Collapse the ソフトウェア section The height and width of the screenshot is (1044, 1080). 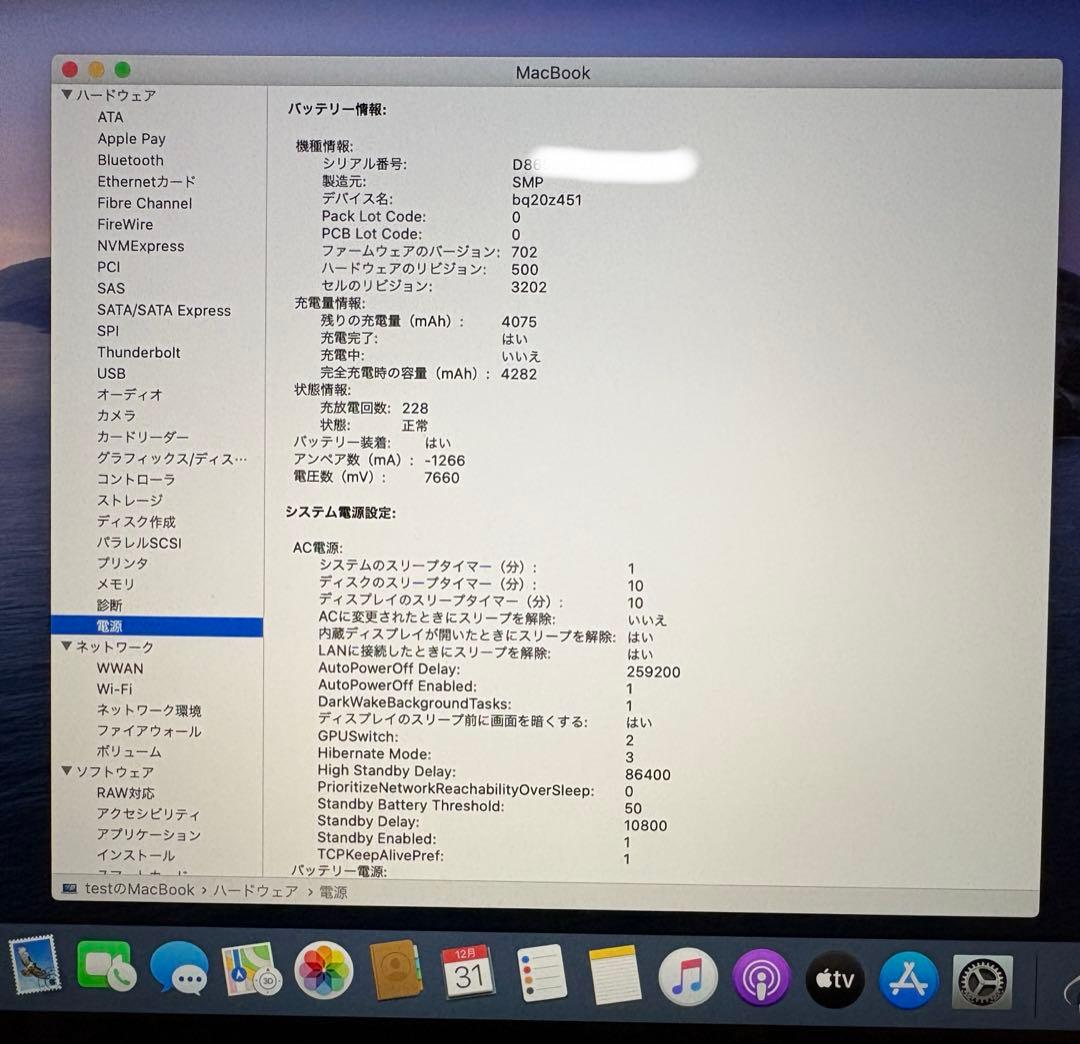click(68, 772)
